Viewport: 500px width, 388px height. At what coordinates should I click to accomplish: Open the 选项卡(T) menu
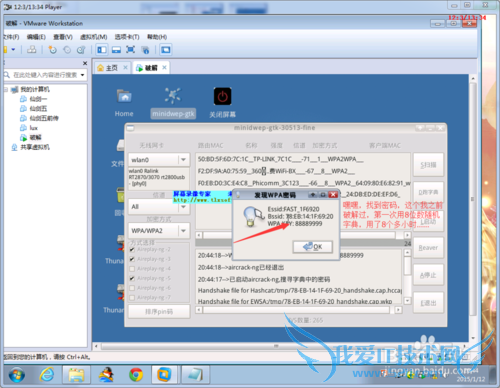(127, 37)
